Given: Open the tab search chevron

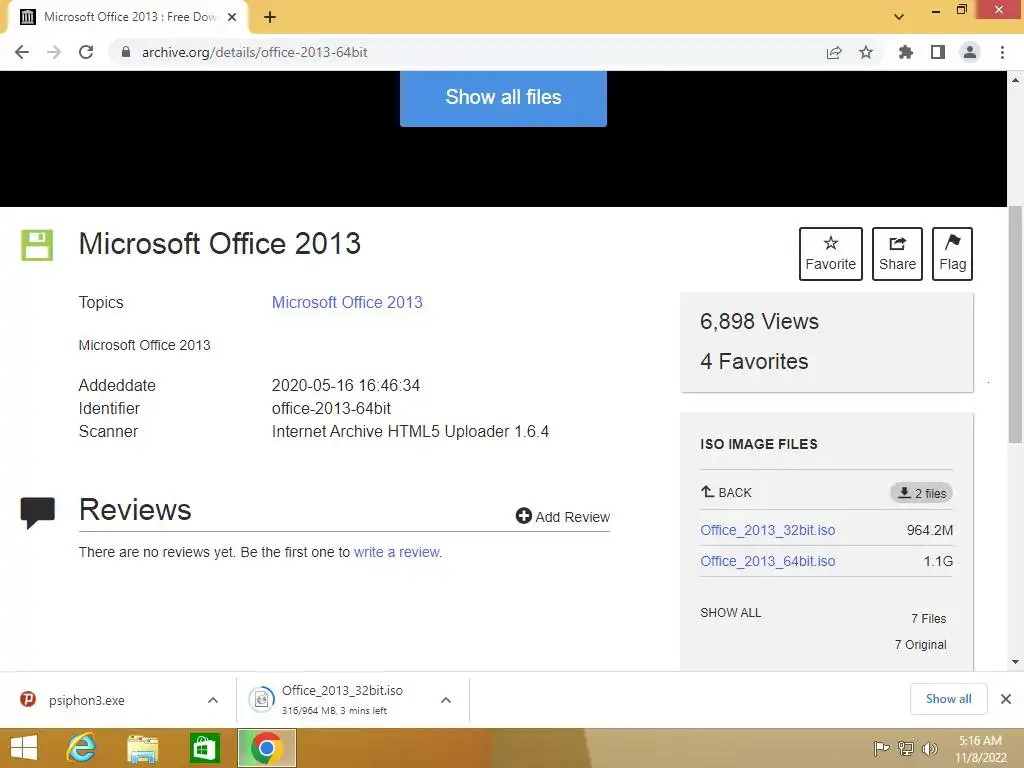Looking at the screenshot, I should pyautogui.click(x=899, y=17).
